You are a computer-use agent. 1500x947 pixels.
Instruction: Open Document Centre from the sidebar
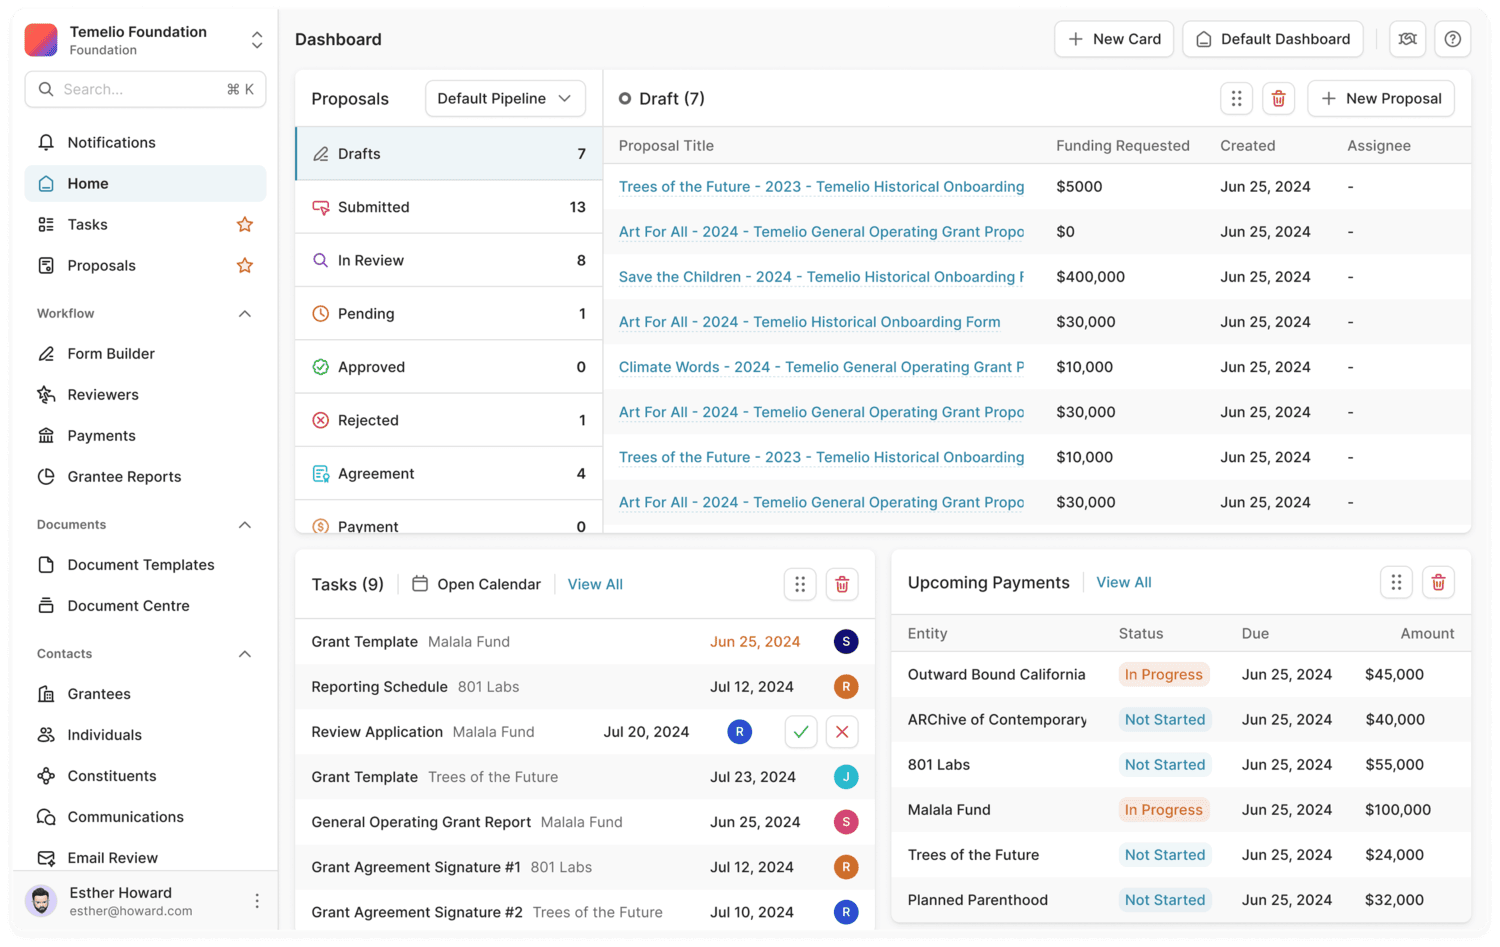click(128, 605)
